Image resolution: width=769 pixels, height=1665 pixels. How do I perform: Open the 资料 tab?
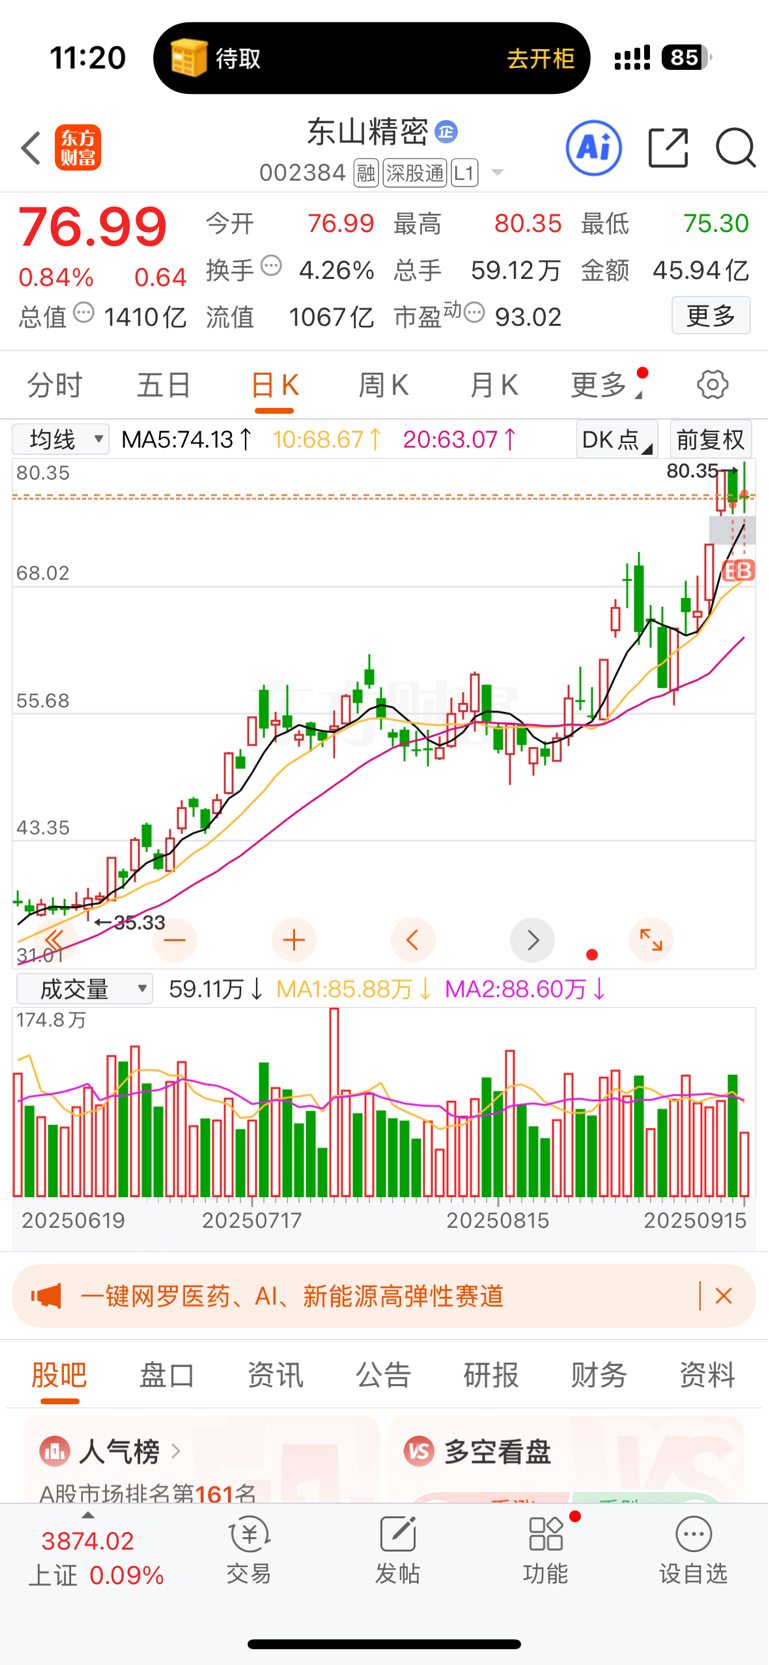(x=707, y=1375)
